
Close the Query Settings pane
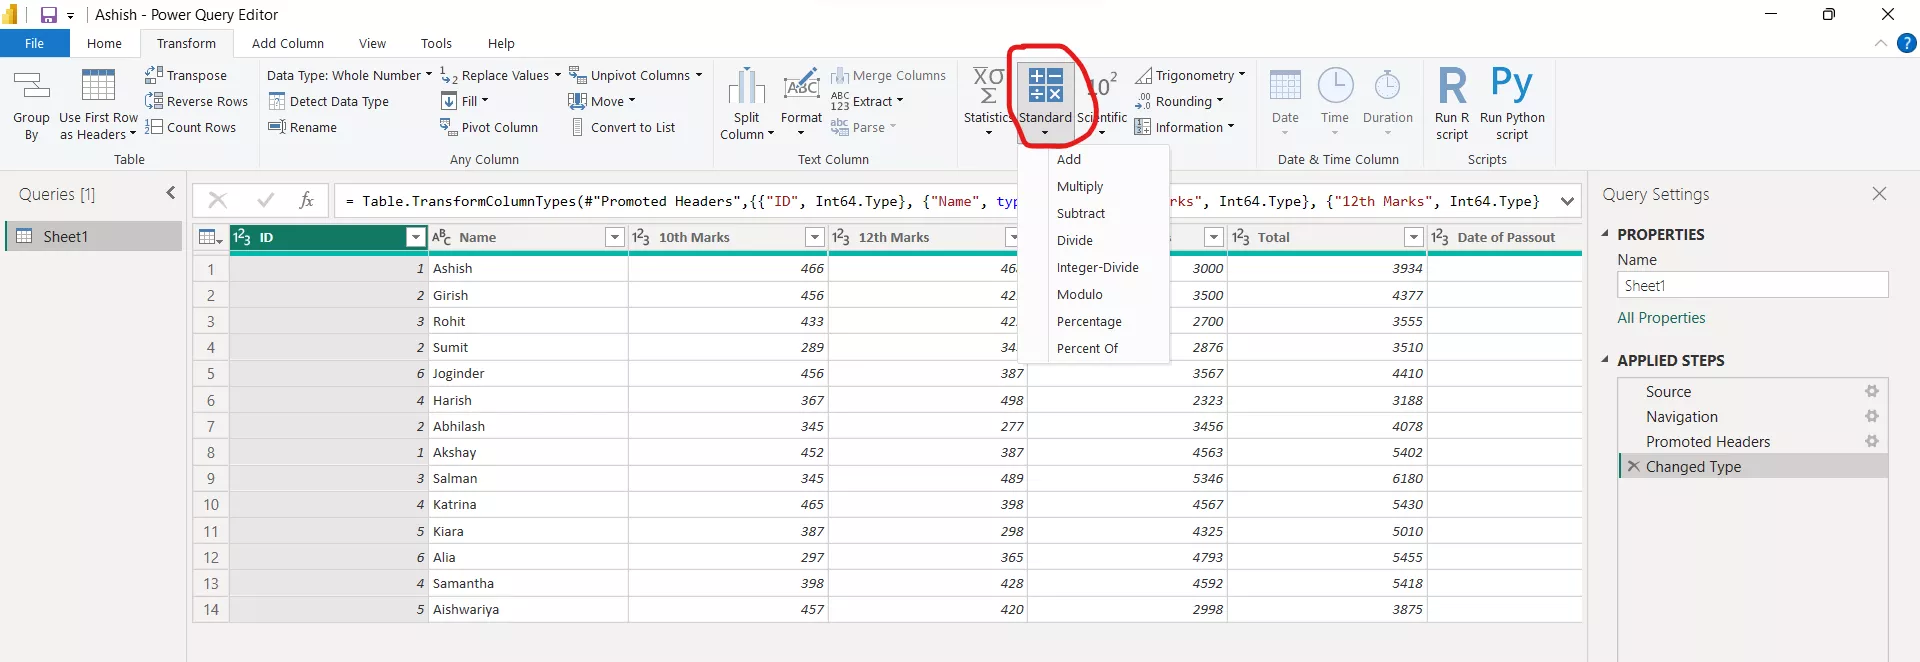point(1879,194)
